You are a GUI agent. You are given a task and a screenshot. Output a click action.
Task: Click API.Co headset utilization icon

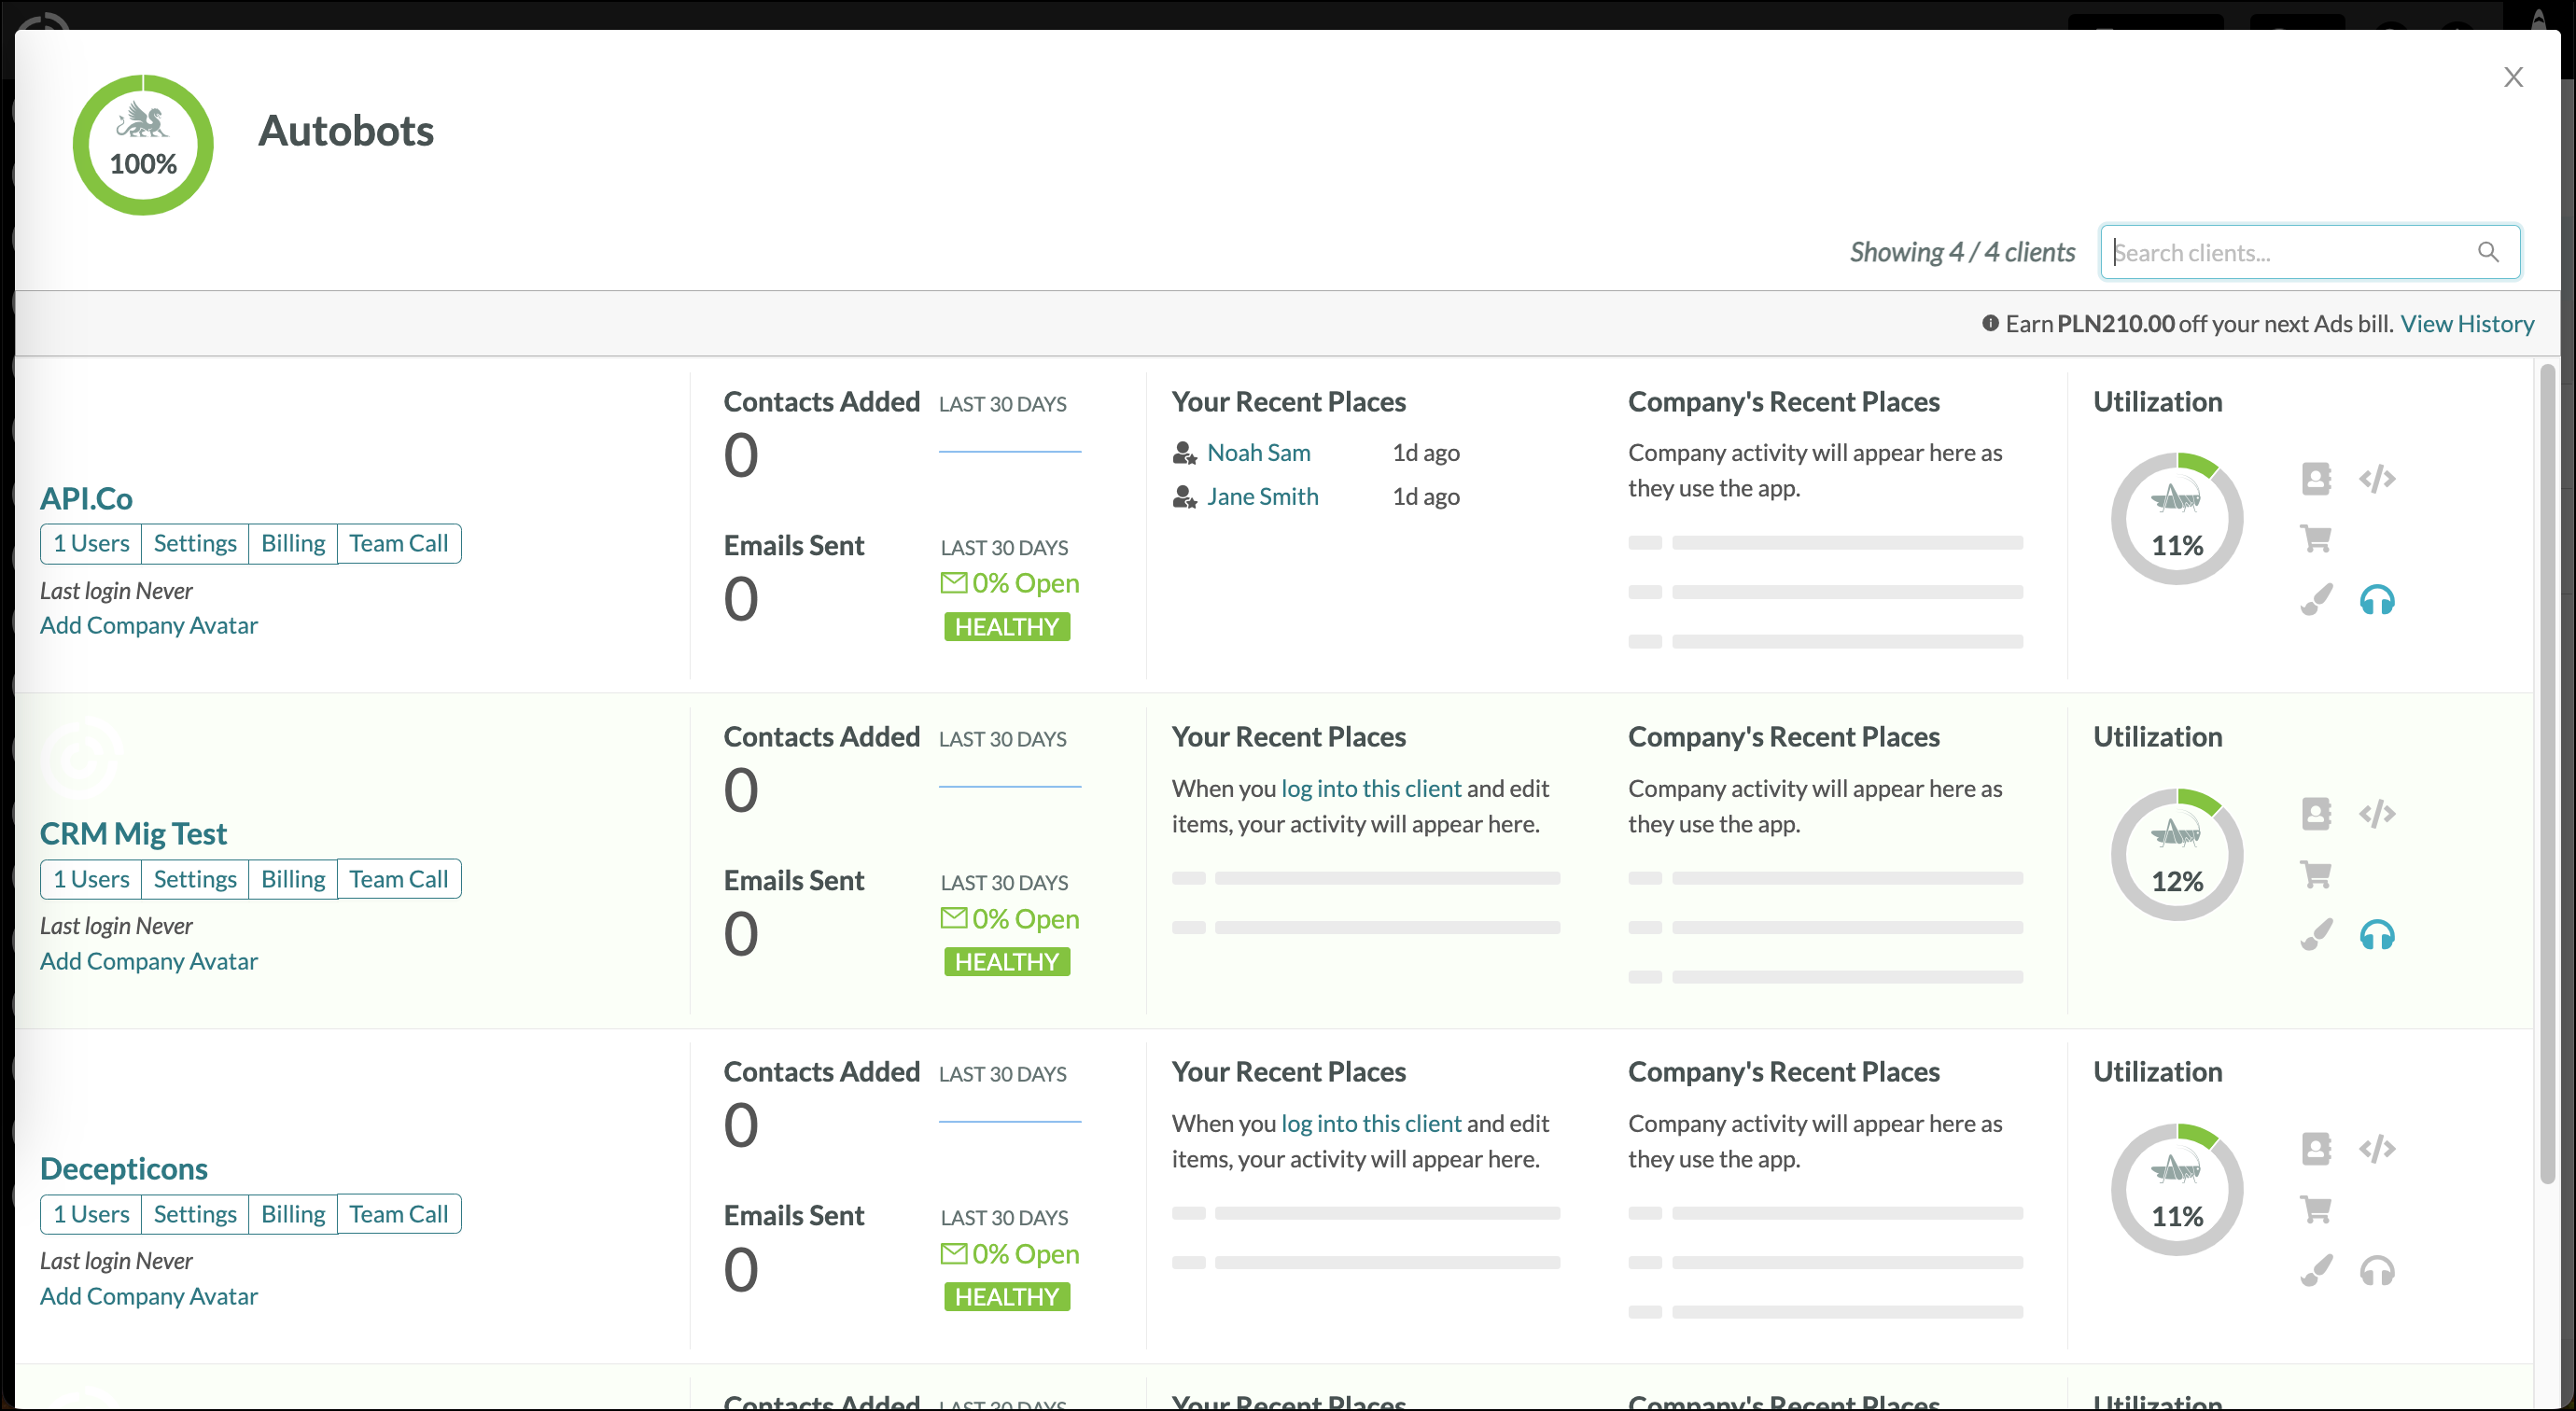pos(2377,600)
